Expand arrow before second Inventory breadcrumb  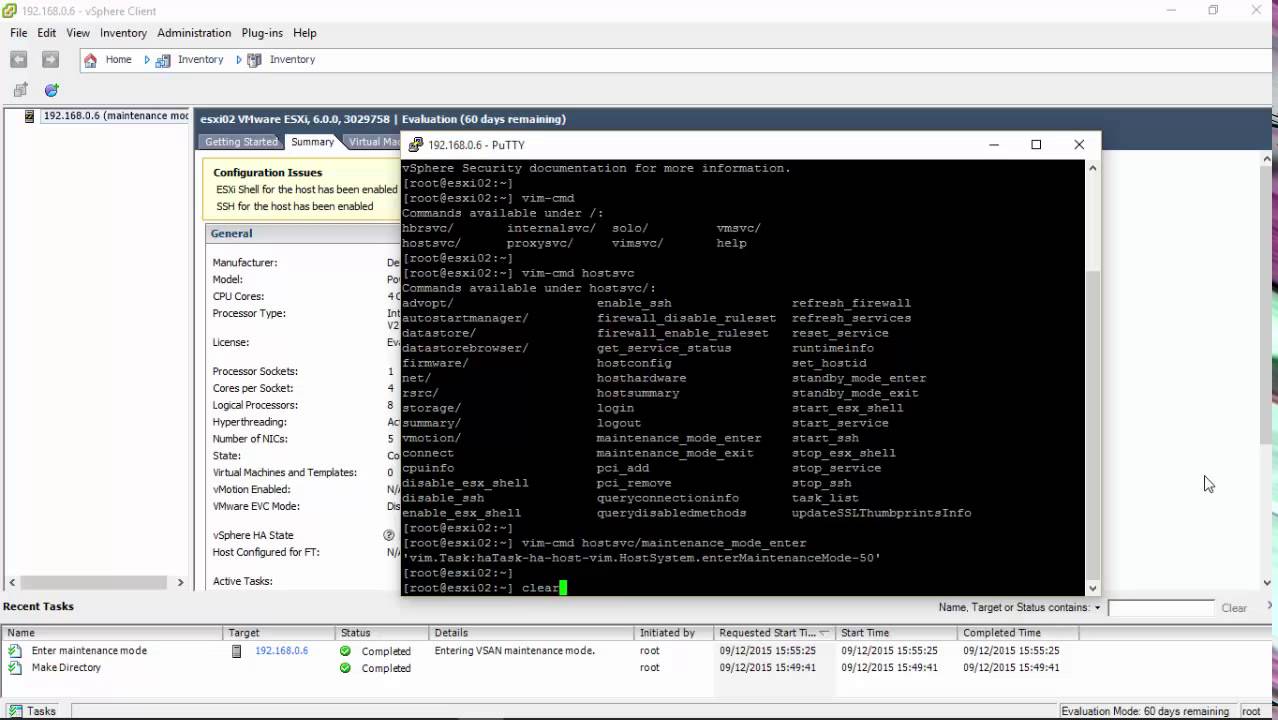click(x=239, y=60)
